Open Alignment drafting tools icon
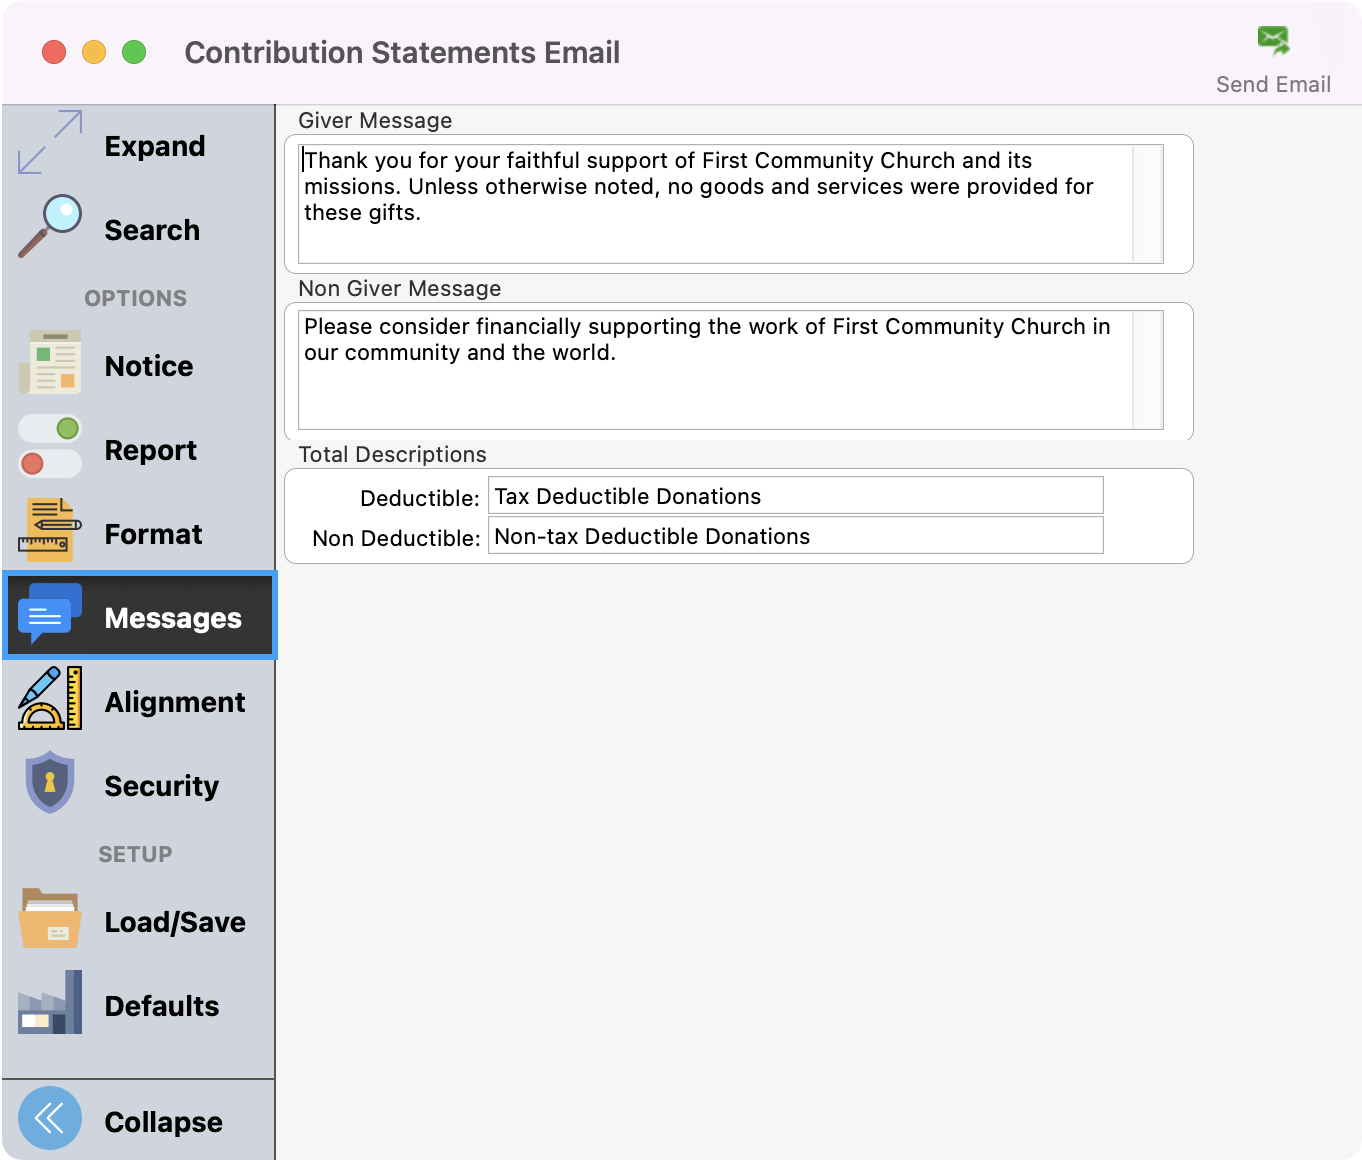 pos(50,699)
